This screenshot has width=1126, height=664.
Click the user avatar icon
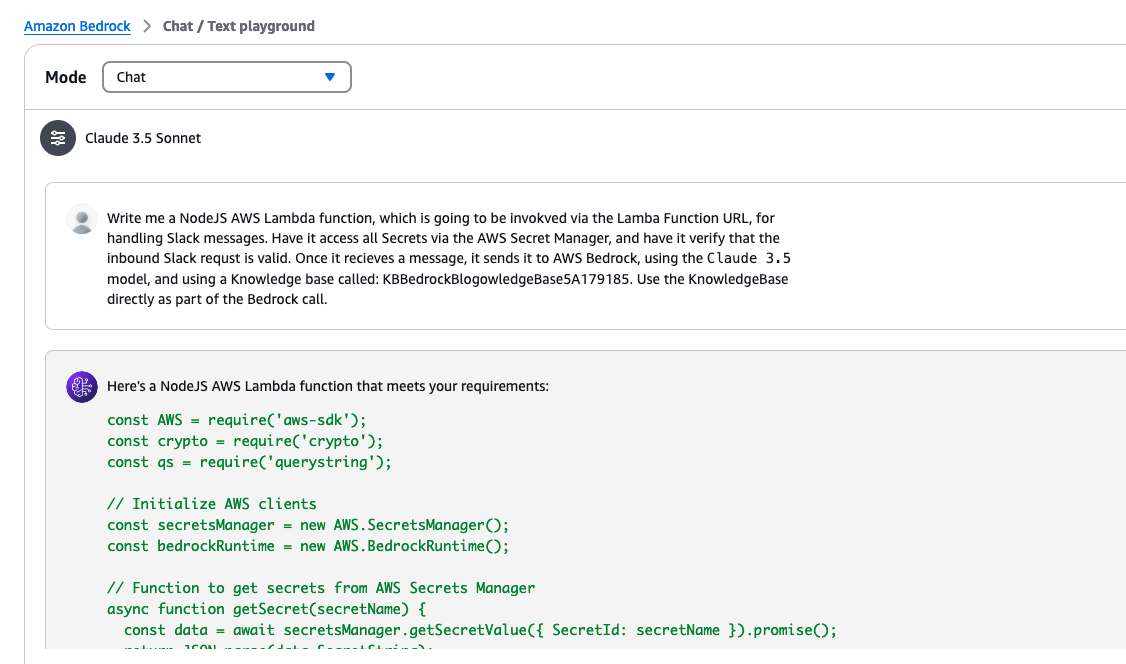tap(82, 219)
